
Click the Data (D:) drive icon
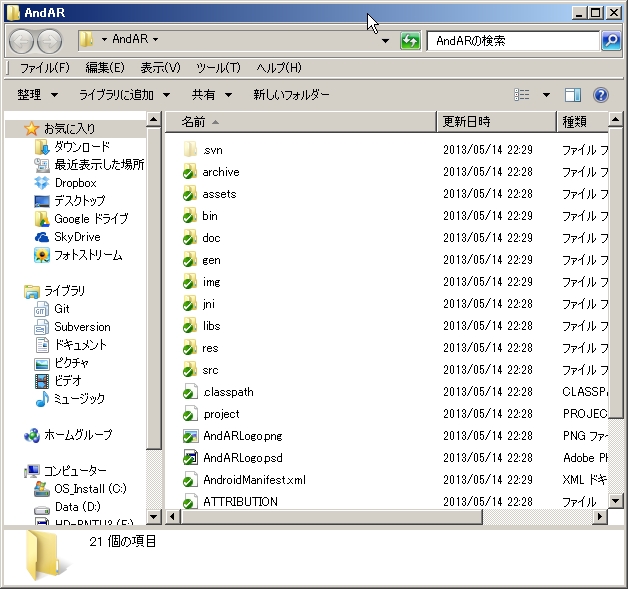pyautogui.click(x=42, y=509)
